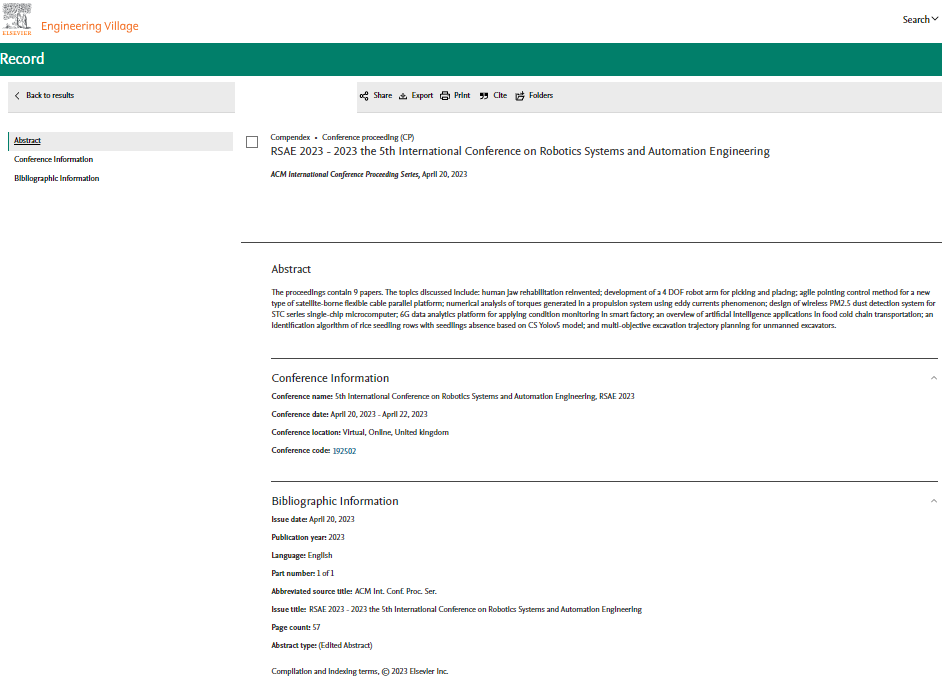Click the Conference name entry
The height and width of the screenshot is (700, 942).
click(452, 396)
